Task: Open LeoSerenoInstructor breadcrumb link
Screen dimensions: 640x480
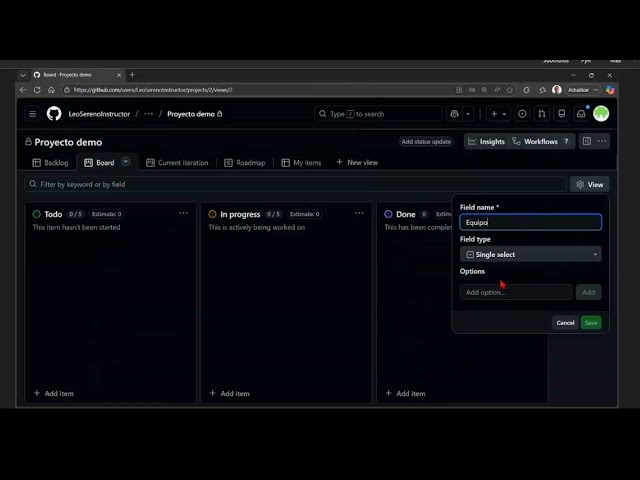Action: point(99,114)
